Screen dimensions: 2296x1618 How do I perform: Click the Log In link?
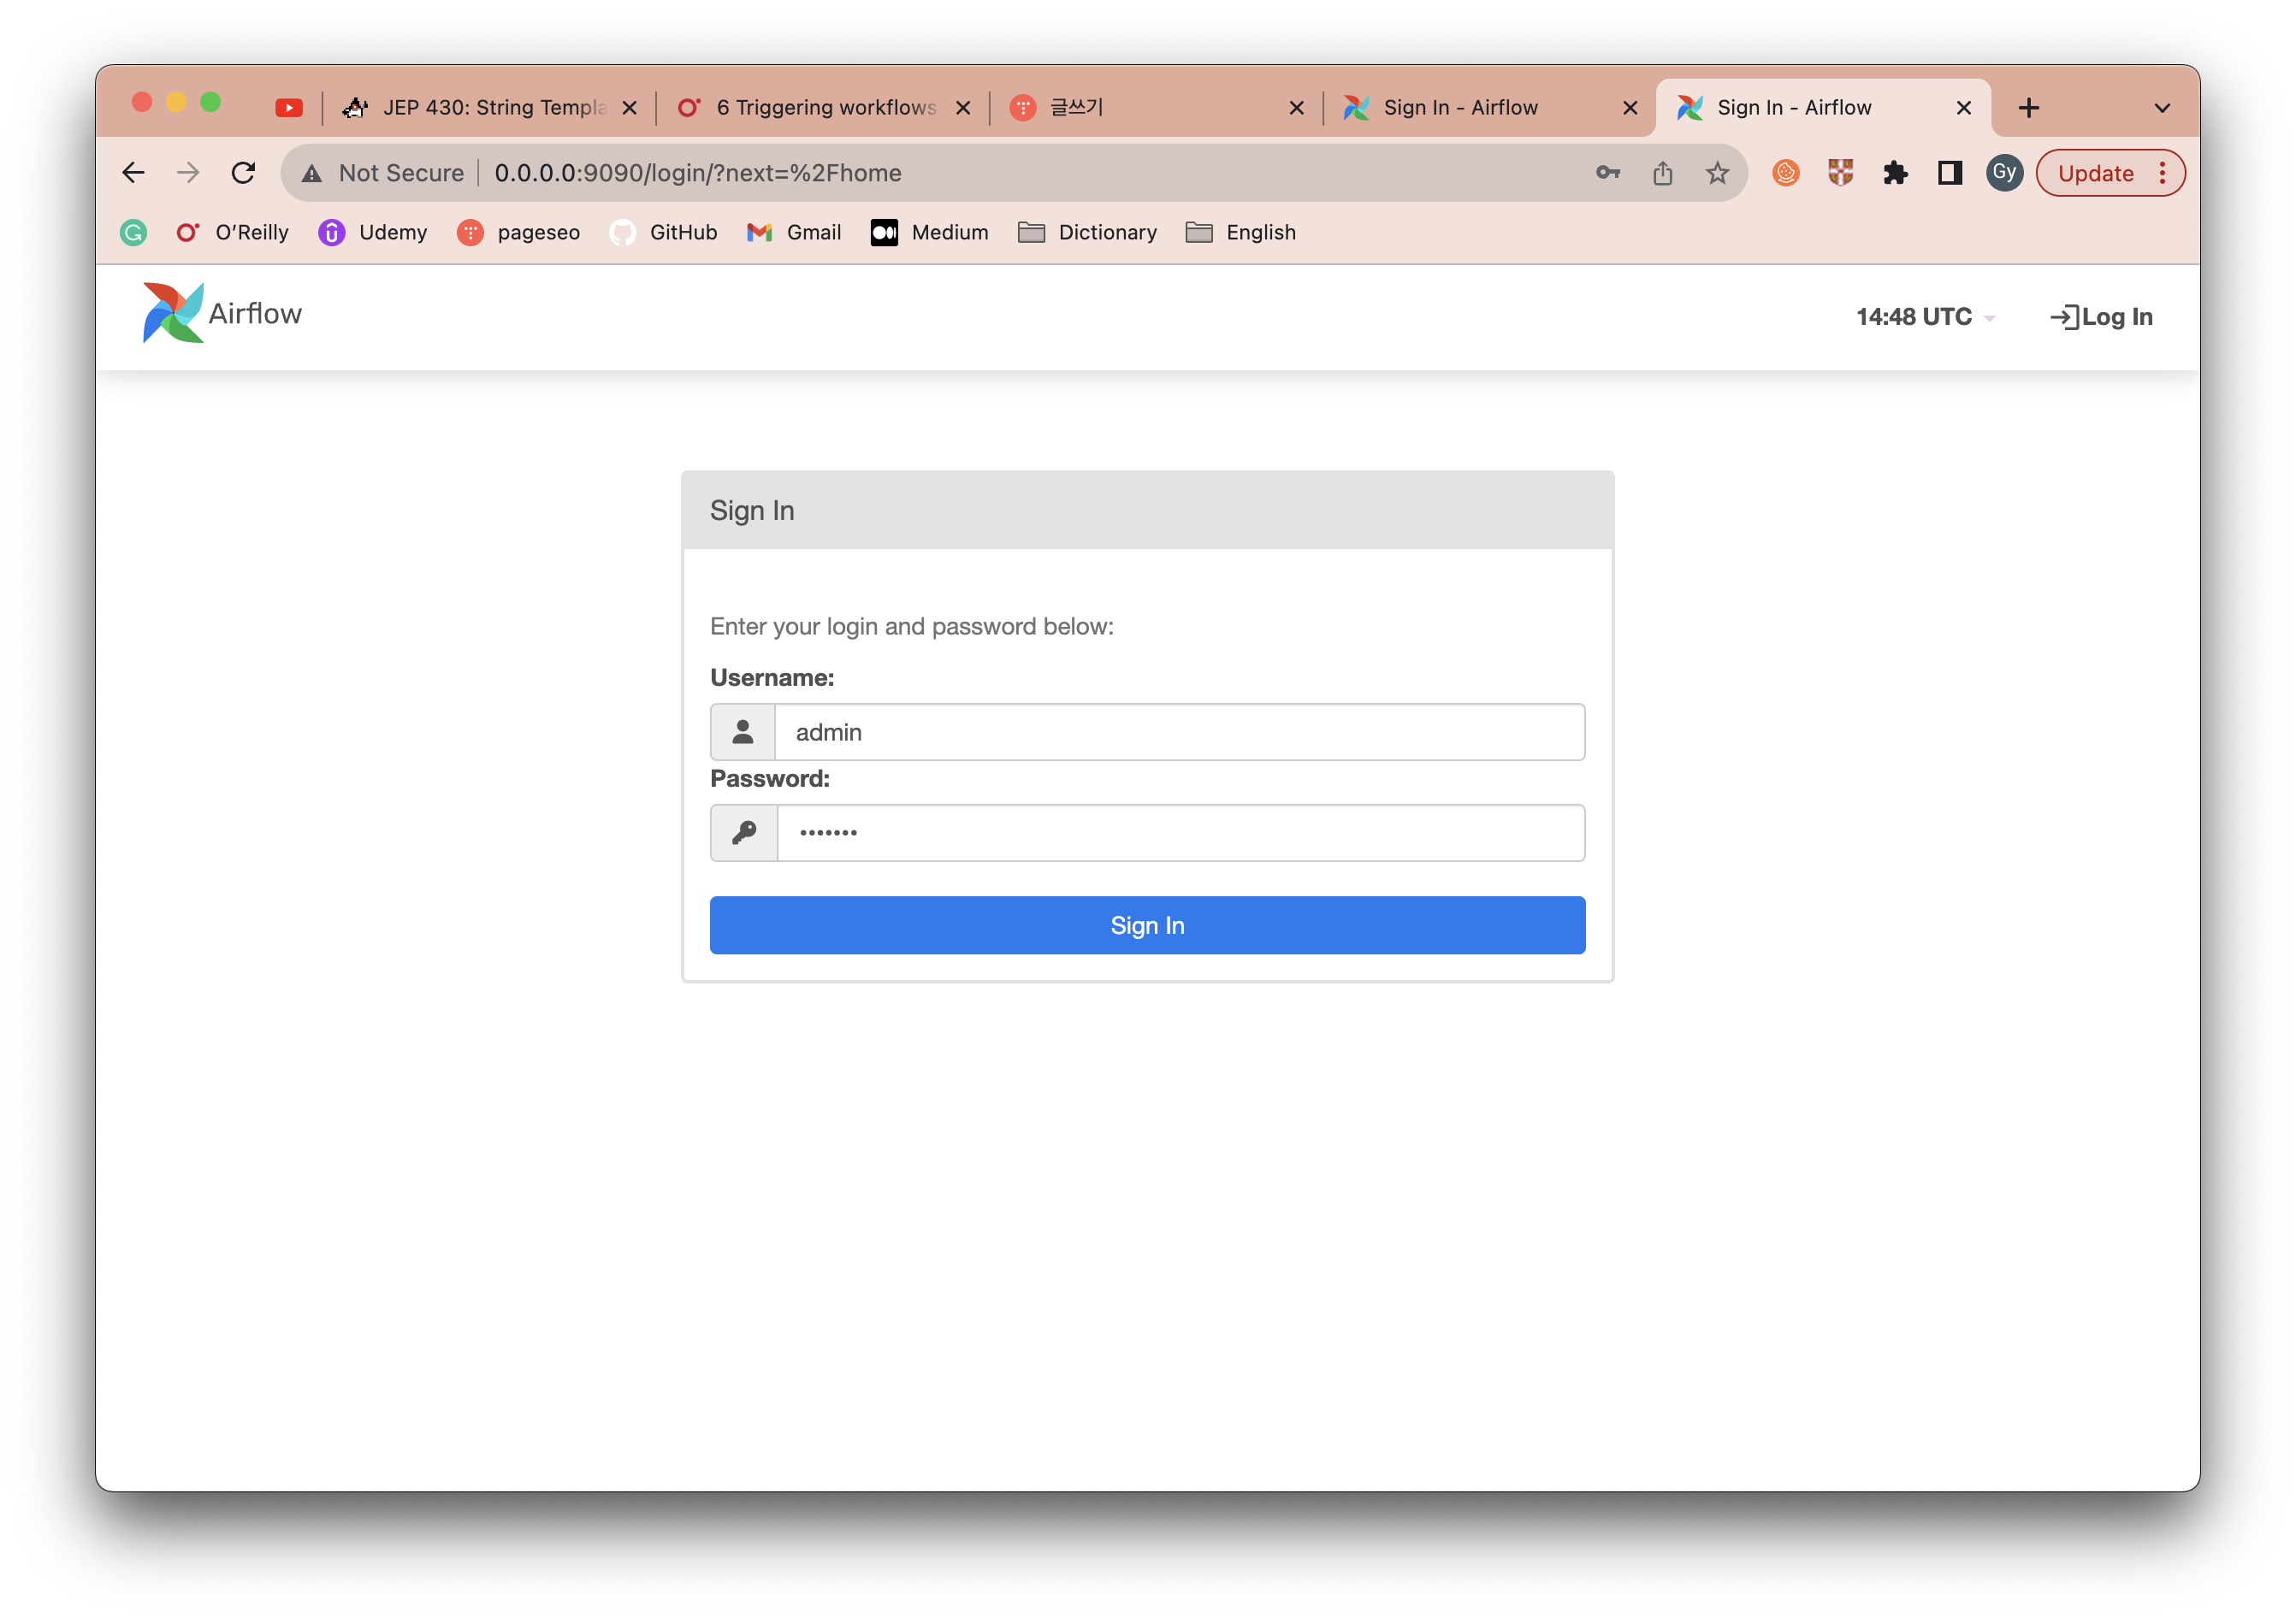coord(2101,317)
